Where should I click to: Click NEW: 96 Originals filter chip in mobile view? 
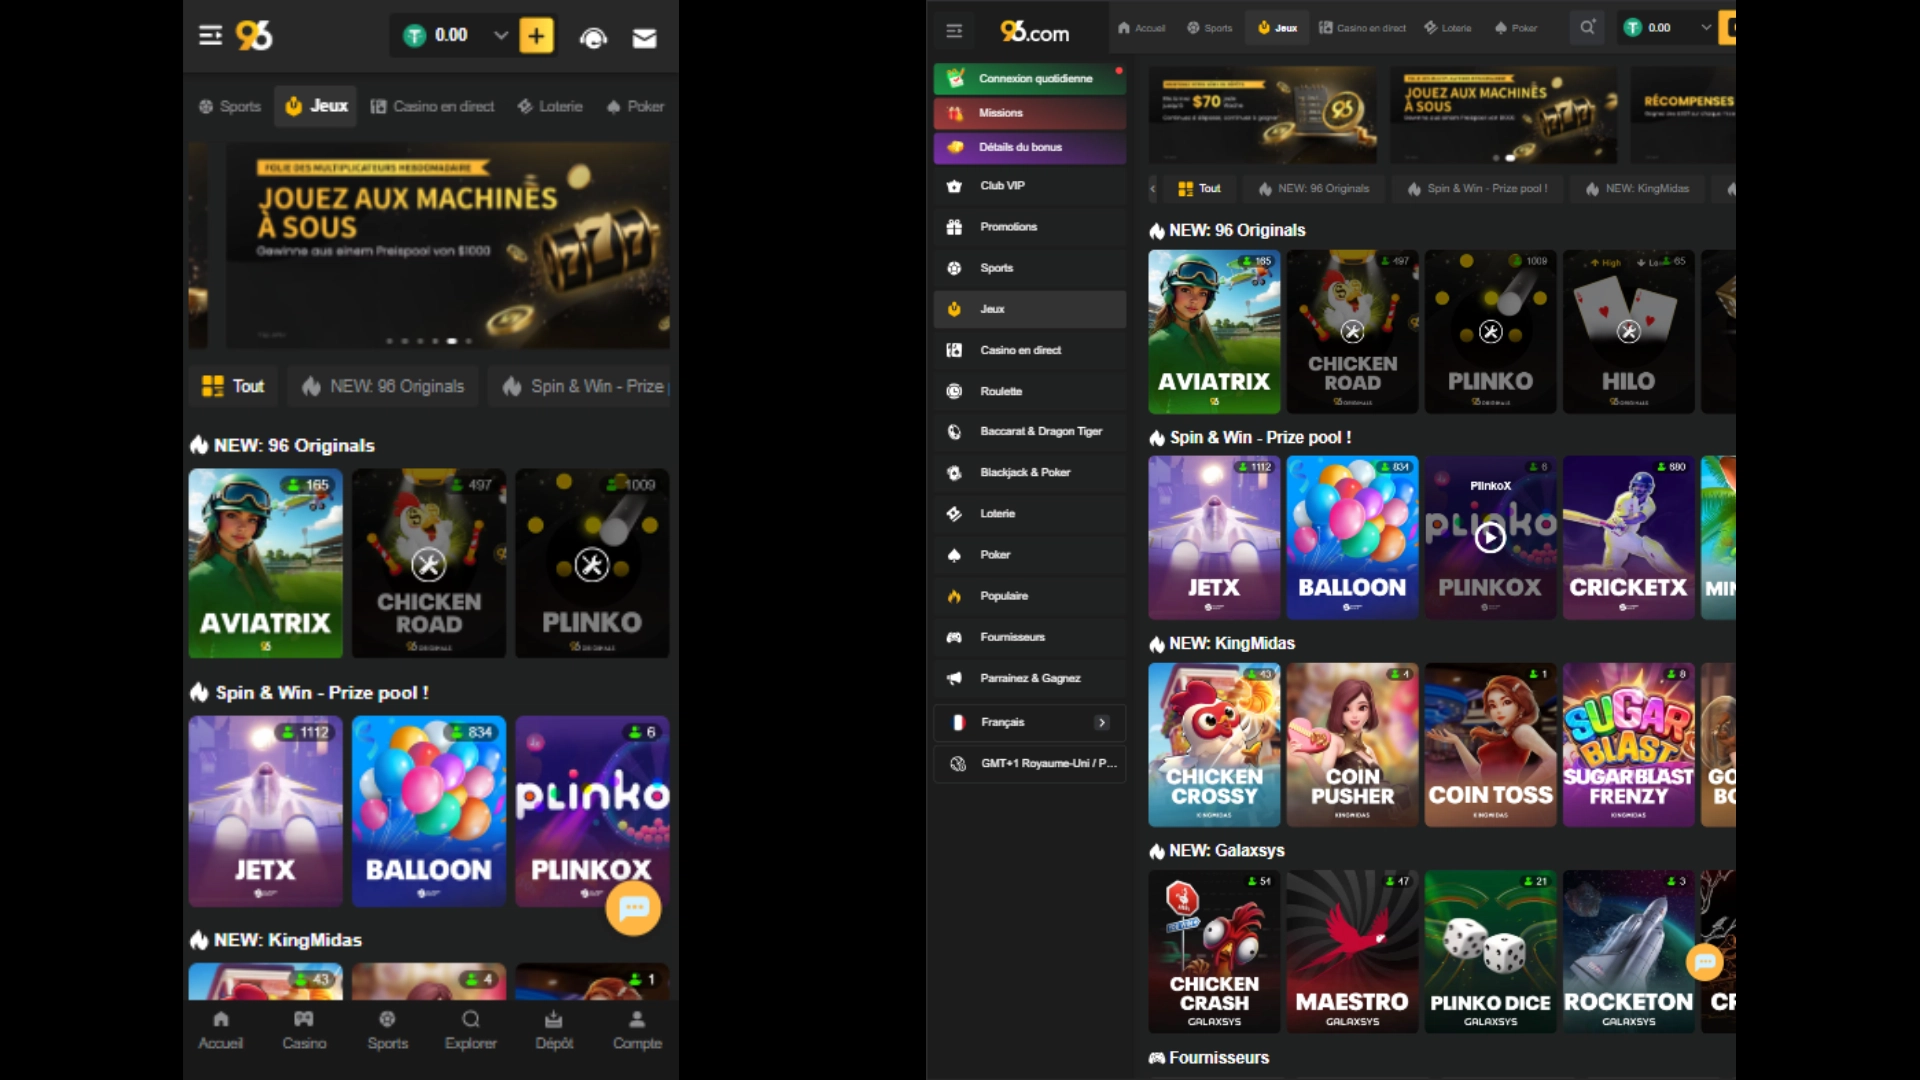tap(383, 386)
